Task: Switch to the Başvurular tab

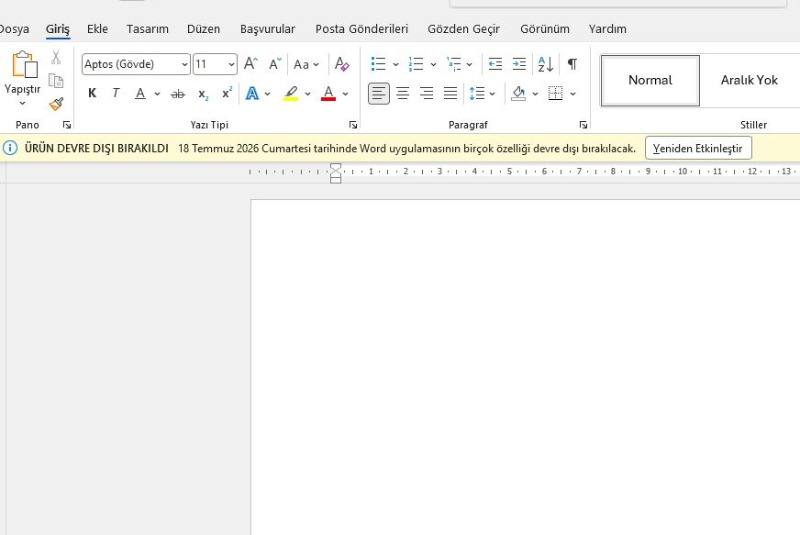Action: (x=267, y=29)
